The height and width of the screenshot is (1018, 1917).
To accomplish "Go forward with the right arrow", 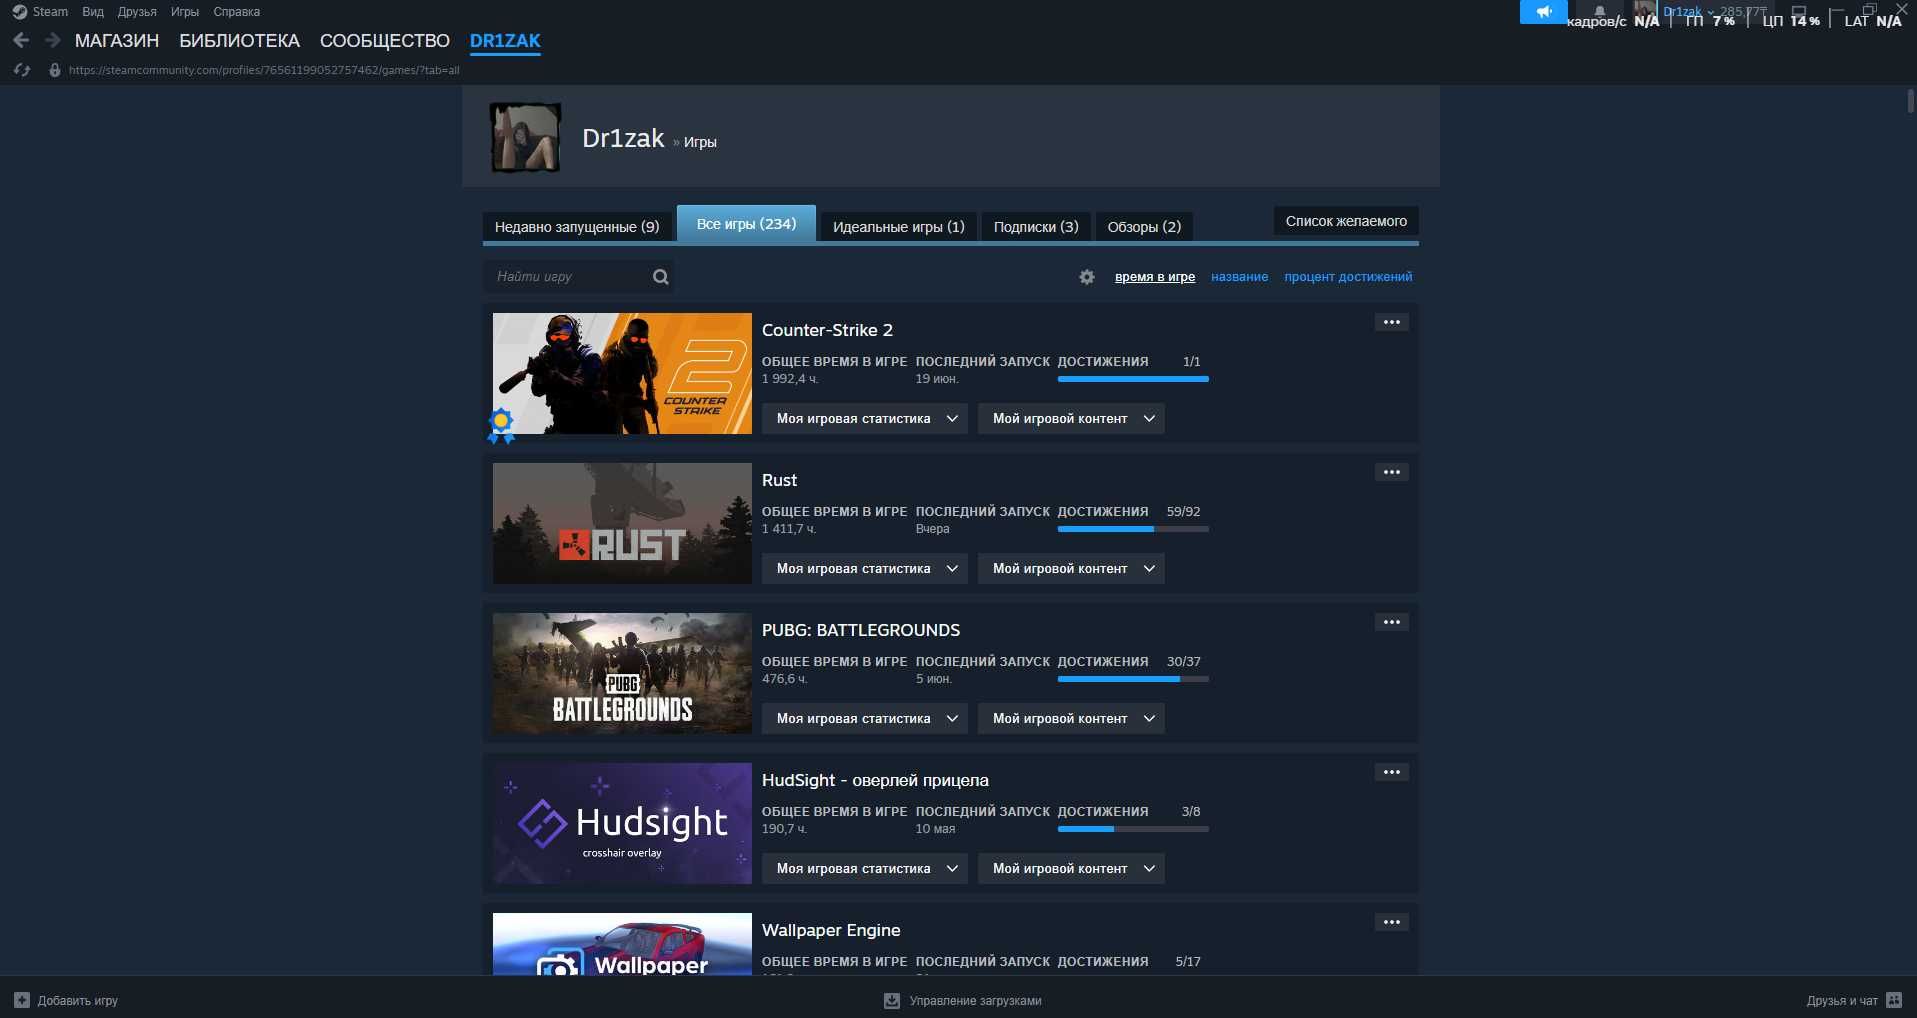I will [53, 41].
